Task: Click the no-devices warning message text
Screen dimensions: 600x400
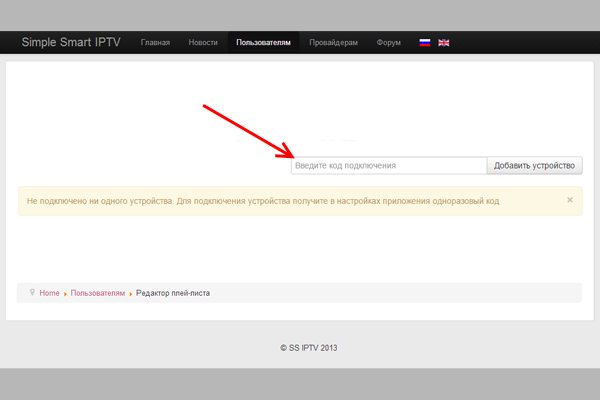Action: (262, 201)
